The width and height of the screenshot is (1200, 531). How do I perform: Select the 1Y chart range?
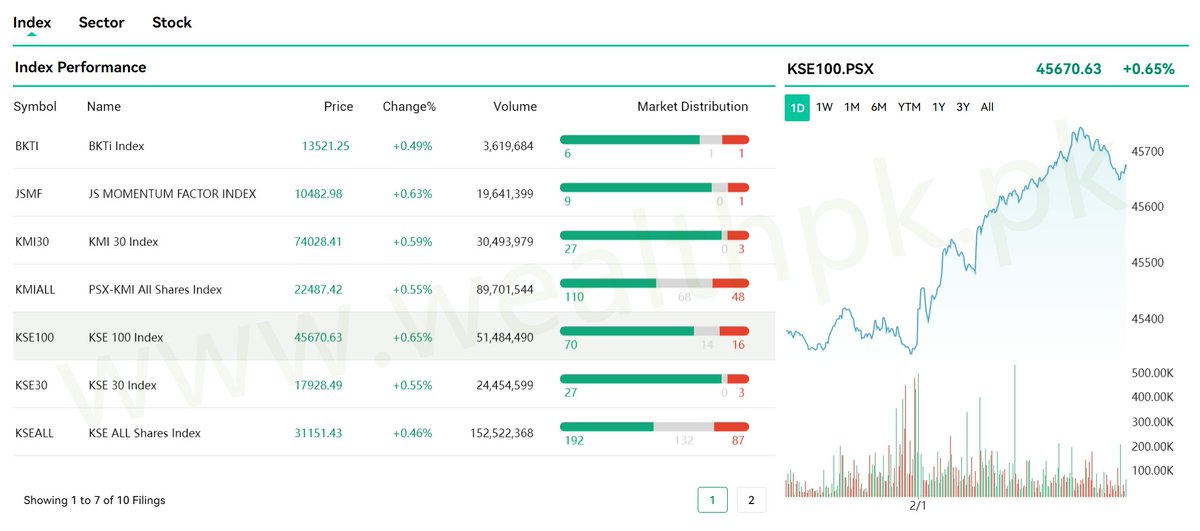(x=938, y=107)
